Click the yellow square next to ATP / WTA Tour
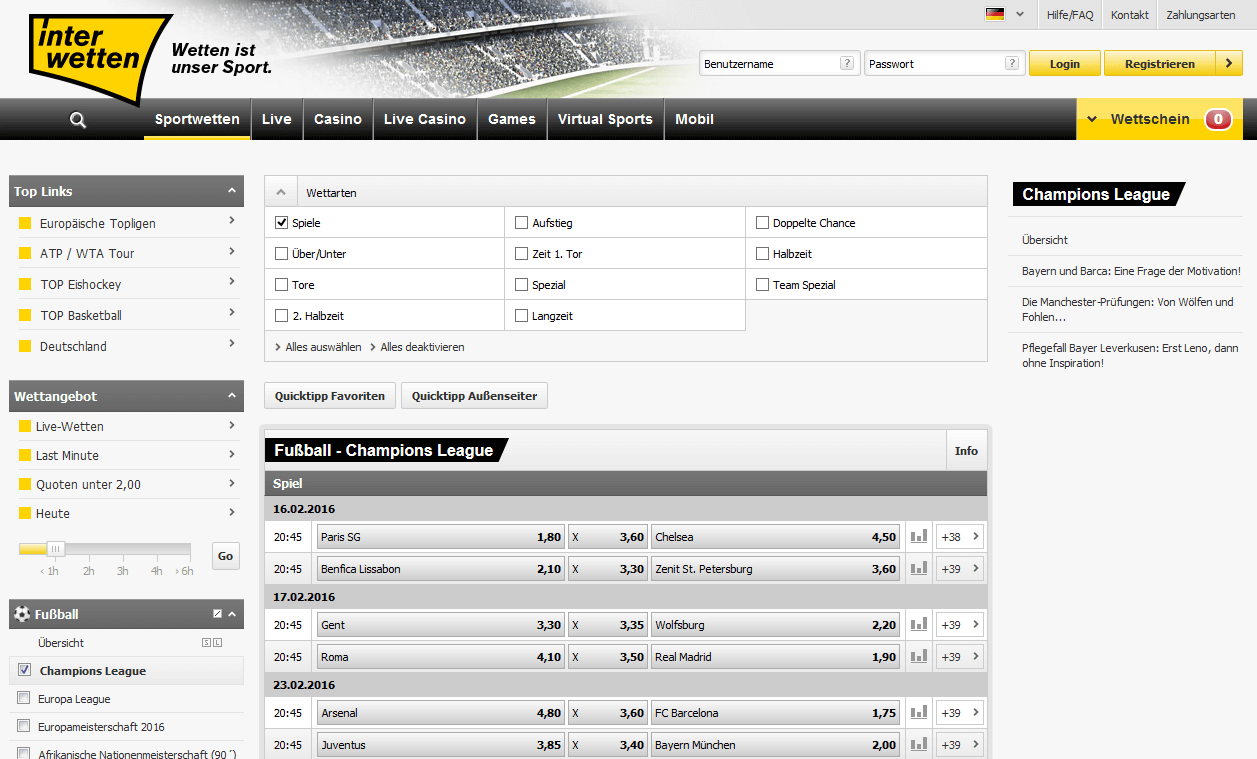Viewport: 1257px width, 759px height. pos(26,254)
